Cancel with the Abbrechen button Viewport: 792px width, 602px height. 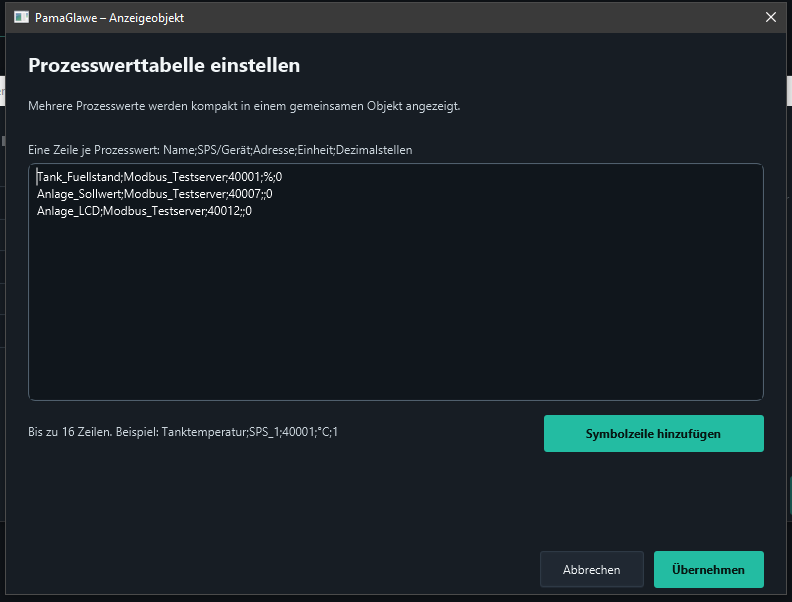click(591, 569)
